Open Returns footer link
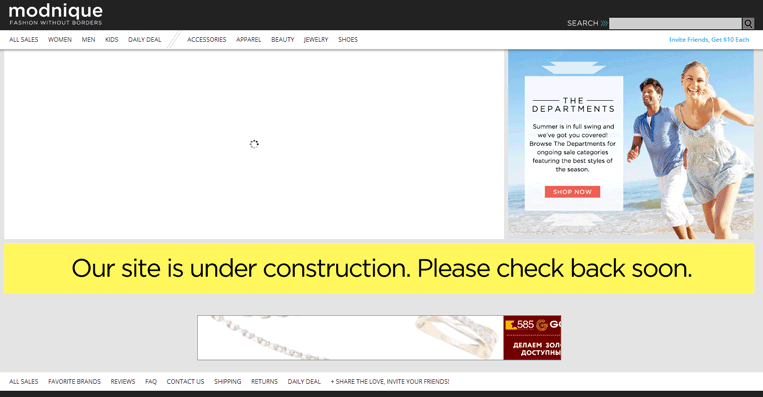Image resolution: width=763 pixels, height=397 pixels. 264,382
